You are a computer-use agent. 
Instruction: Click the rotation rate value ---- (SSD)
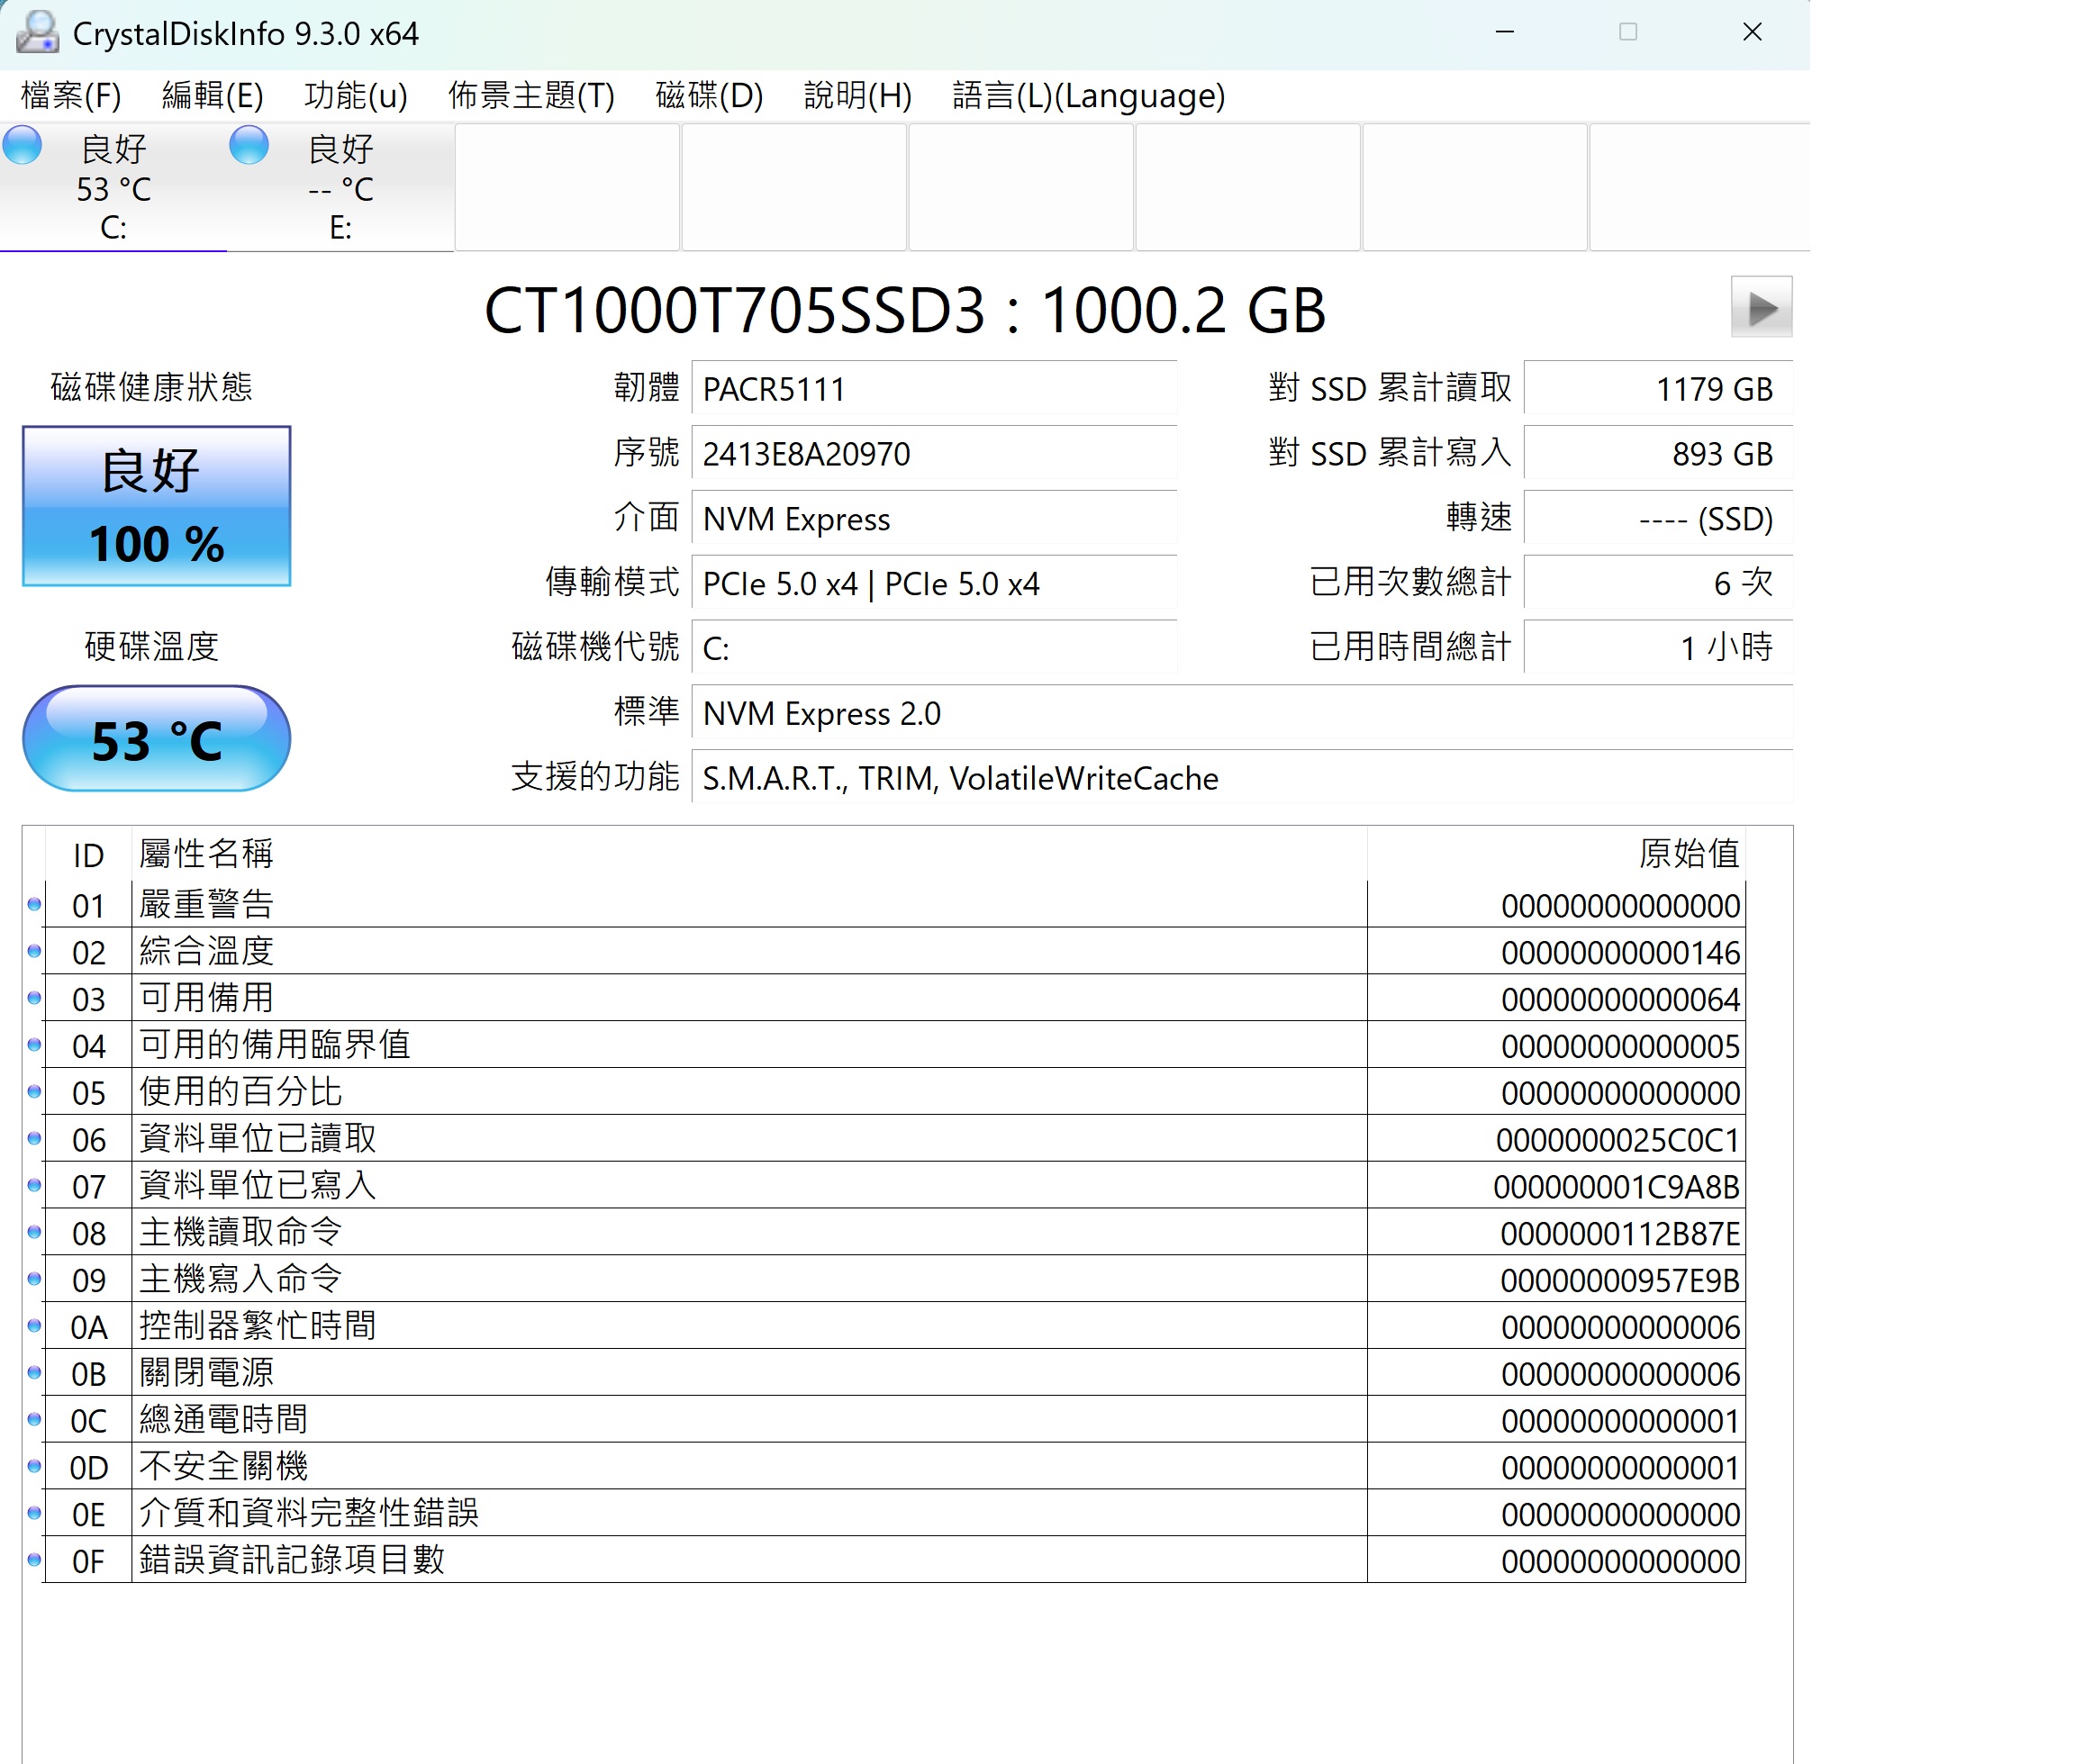tap(1658, 518)
